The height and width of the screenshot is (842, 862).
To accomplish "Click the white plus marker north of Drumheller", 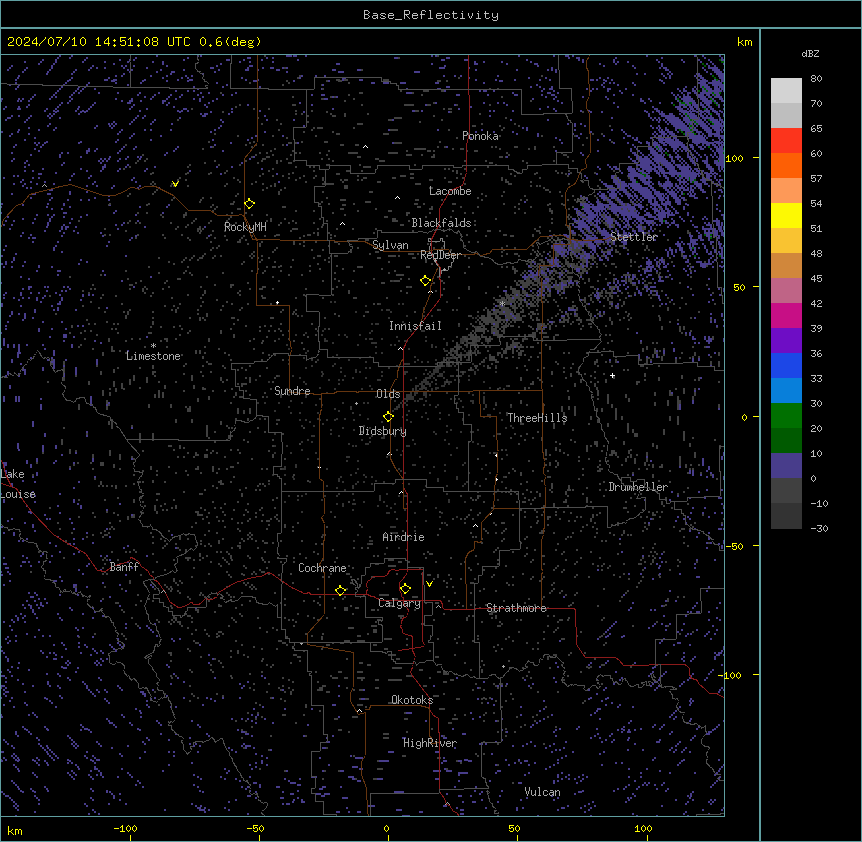I will click(612, 376).
